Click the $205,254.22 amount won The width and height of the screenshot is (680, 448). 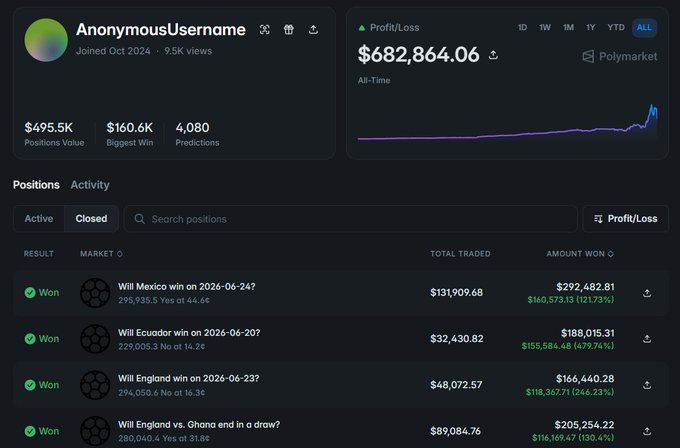click(584, 425)
